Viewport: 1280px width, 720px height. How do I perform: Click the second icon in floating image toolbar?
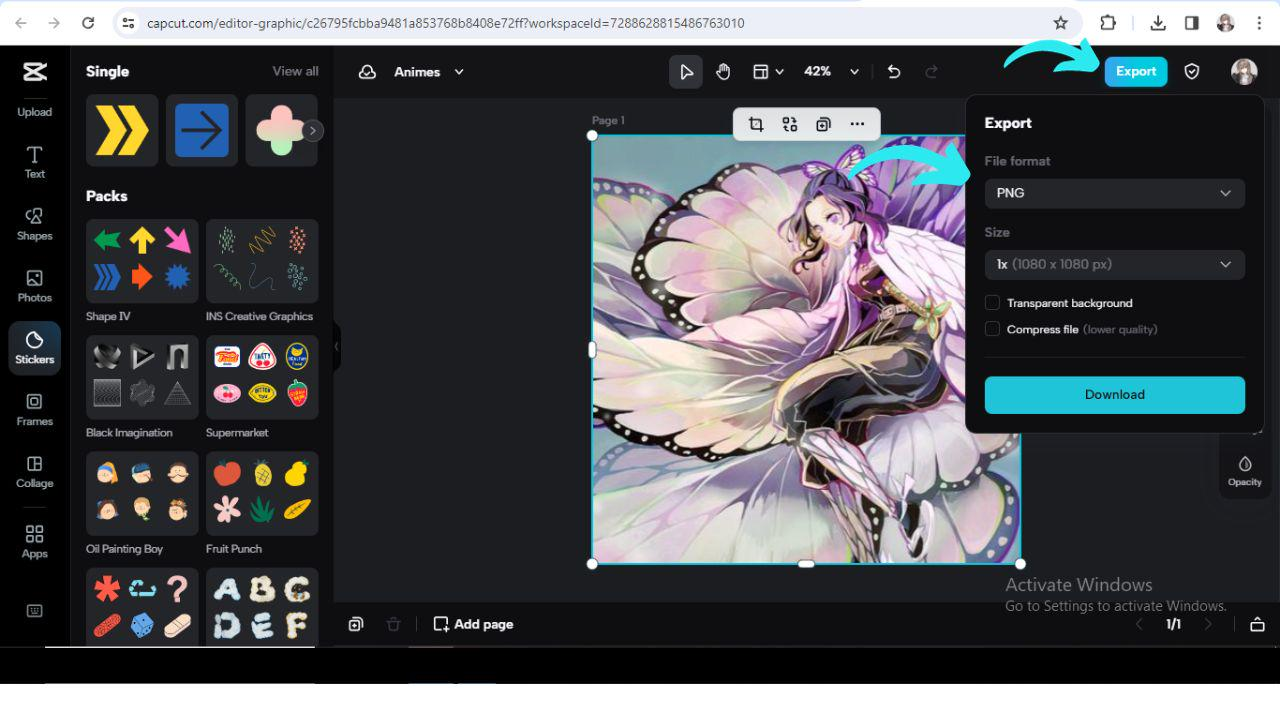(x=790, y=124)
